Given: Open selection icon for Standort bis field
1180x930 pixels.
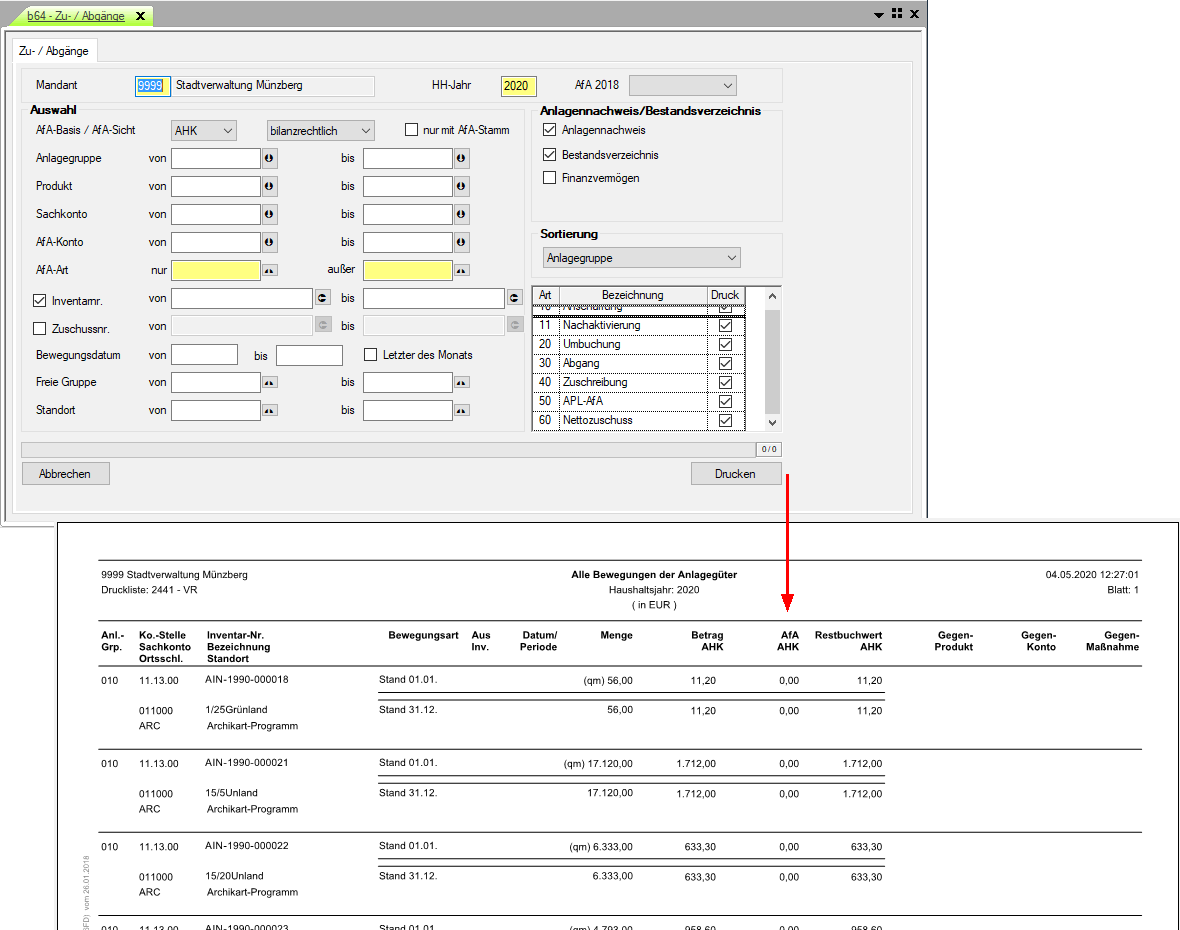Looking at the screenshot, I should 461,410.
